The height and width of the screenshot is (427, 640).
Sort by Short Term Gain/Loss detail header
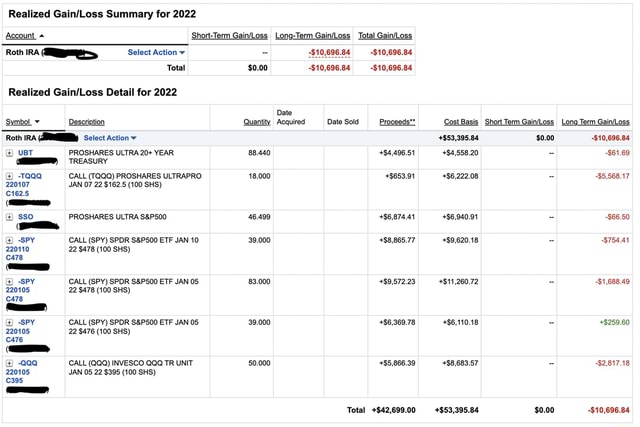tap(519, 122)
